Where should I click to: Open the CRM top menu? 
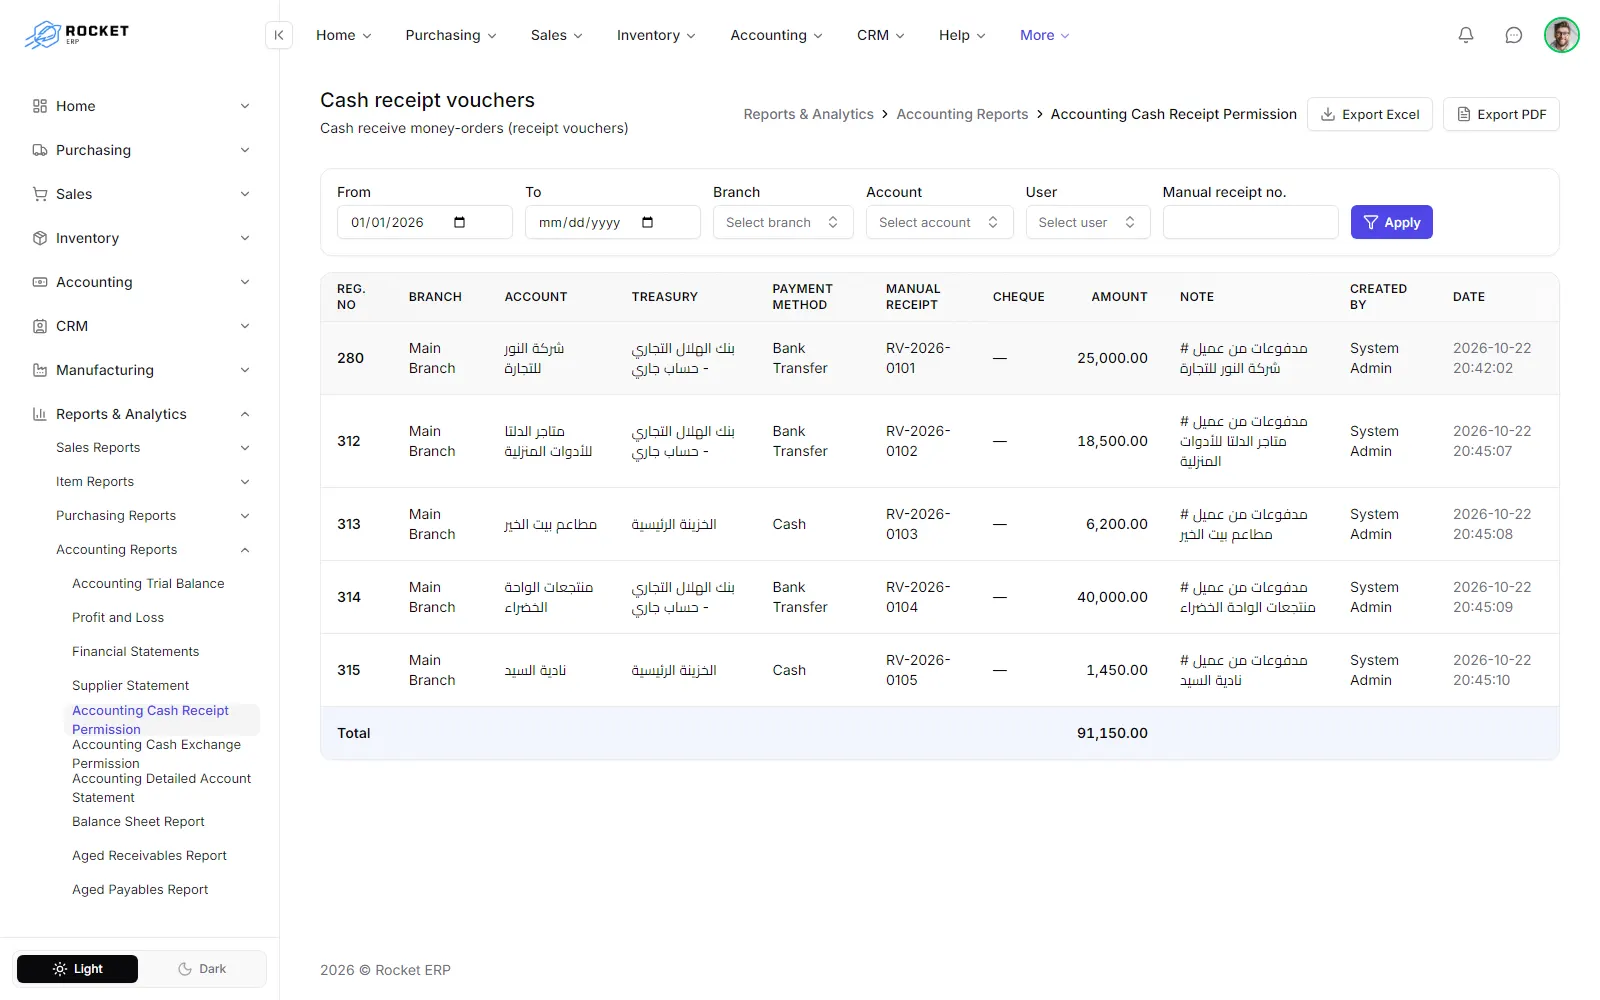click(881, 35)
